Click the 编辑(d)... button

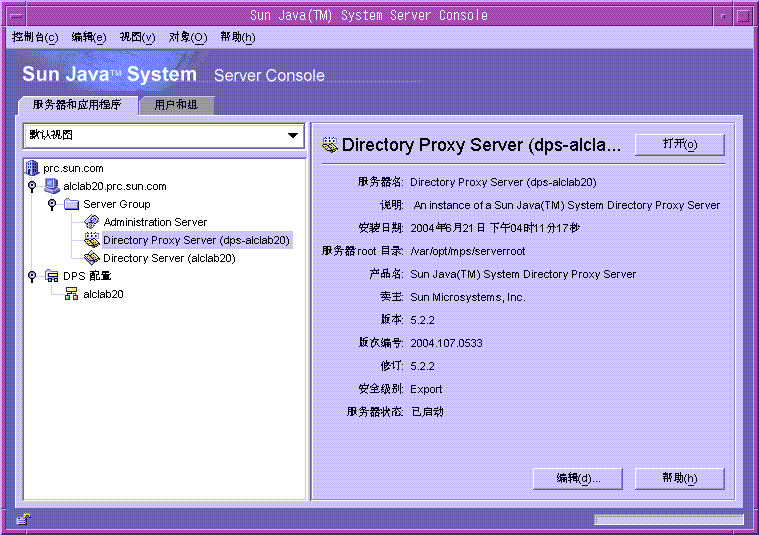578,478
